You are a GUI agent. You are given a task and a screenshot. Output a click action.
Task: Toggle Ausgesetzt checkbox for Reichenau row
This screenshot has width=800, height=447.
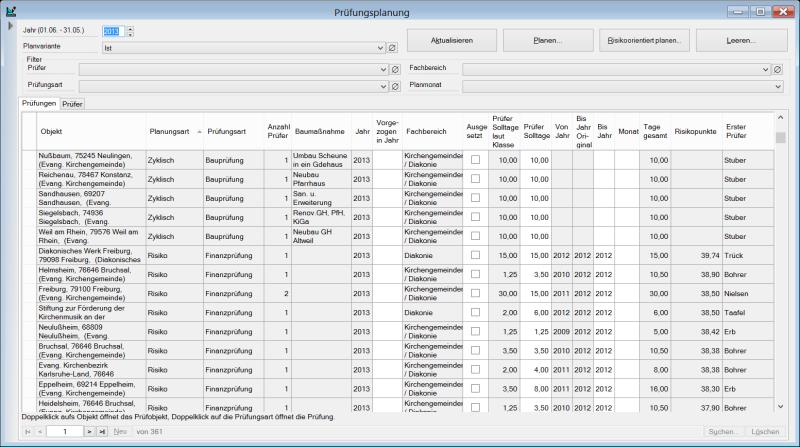pyautogui.click(x=476, y=179)
